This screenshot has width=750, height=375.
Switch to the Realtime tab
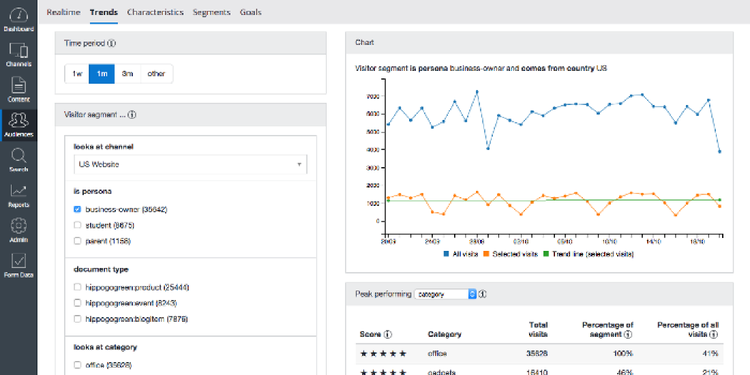pyautogui.click(x=64, y=12)
